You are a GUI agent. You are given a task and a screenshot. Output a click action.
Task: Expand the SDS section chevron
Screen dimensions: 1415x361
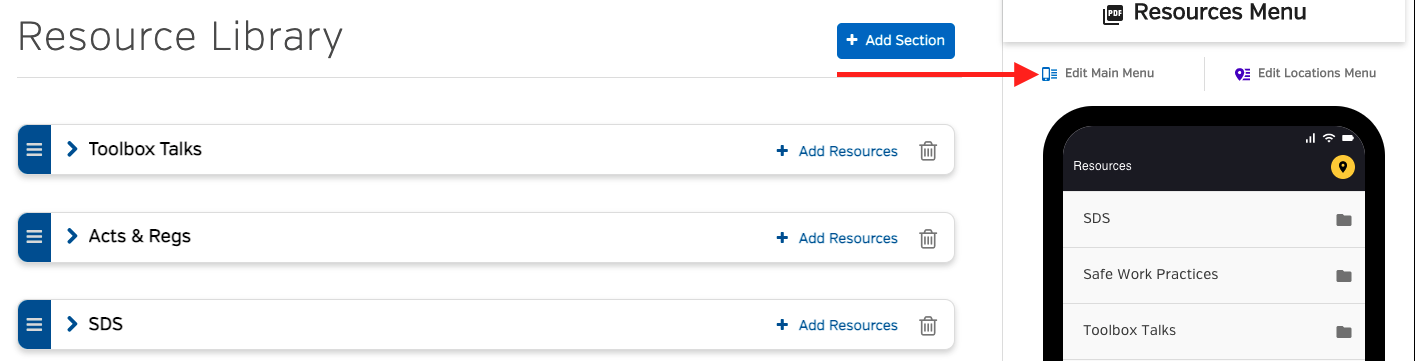coord(72,324)
